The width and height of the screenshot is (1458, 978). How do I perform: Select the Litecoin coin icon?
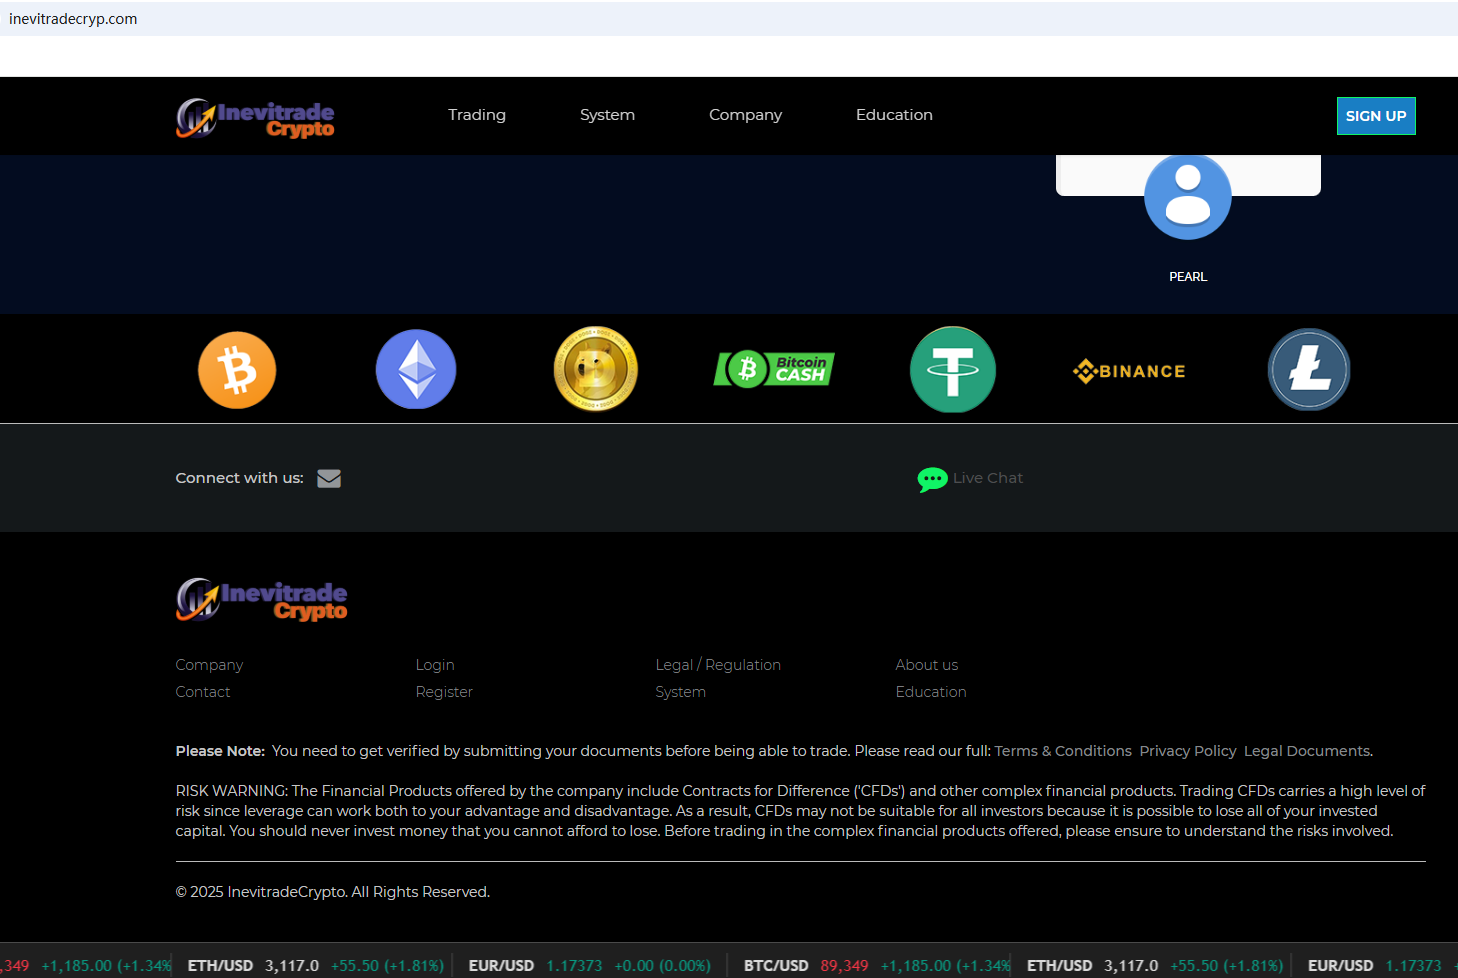pos(1309,369)
